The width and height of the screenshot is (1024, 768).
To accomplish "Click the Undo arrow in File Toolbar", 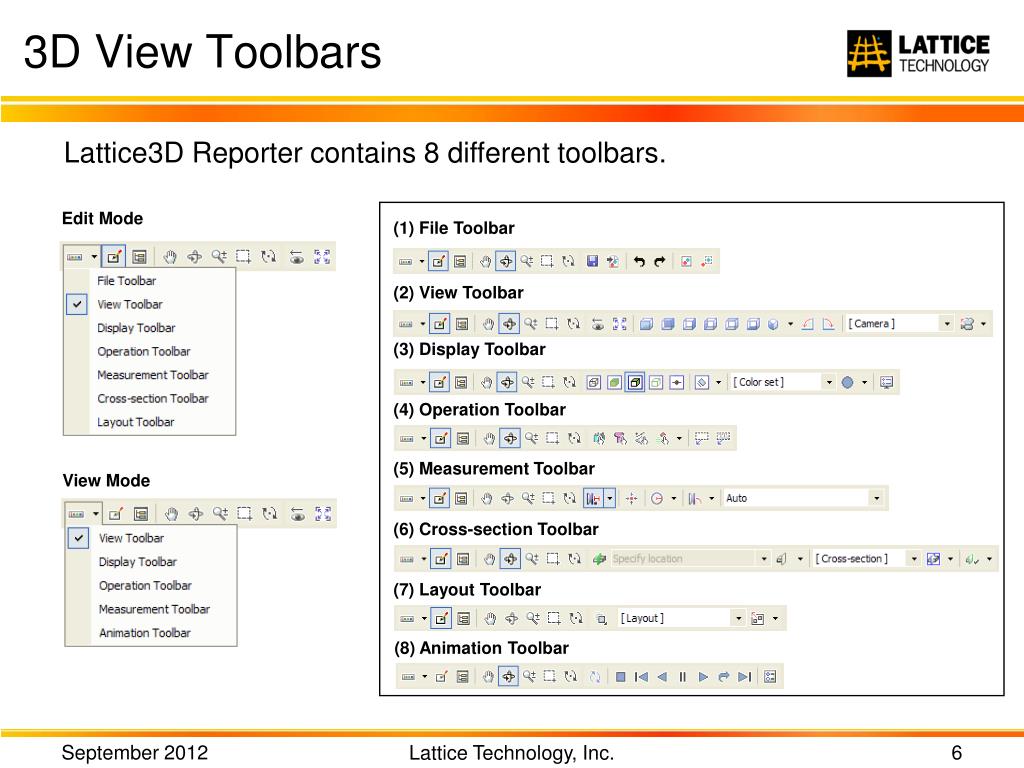I will pyautogui.click(x=639, y=261).
